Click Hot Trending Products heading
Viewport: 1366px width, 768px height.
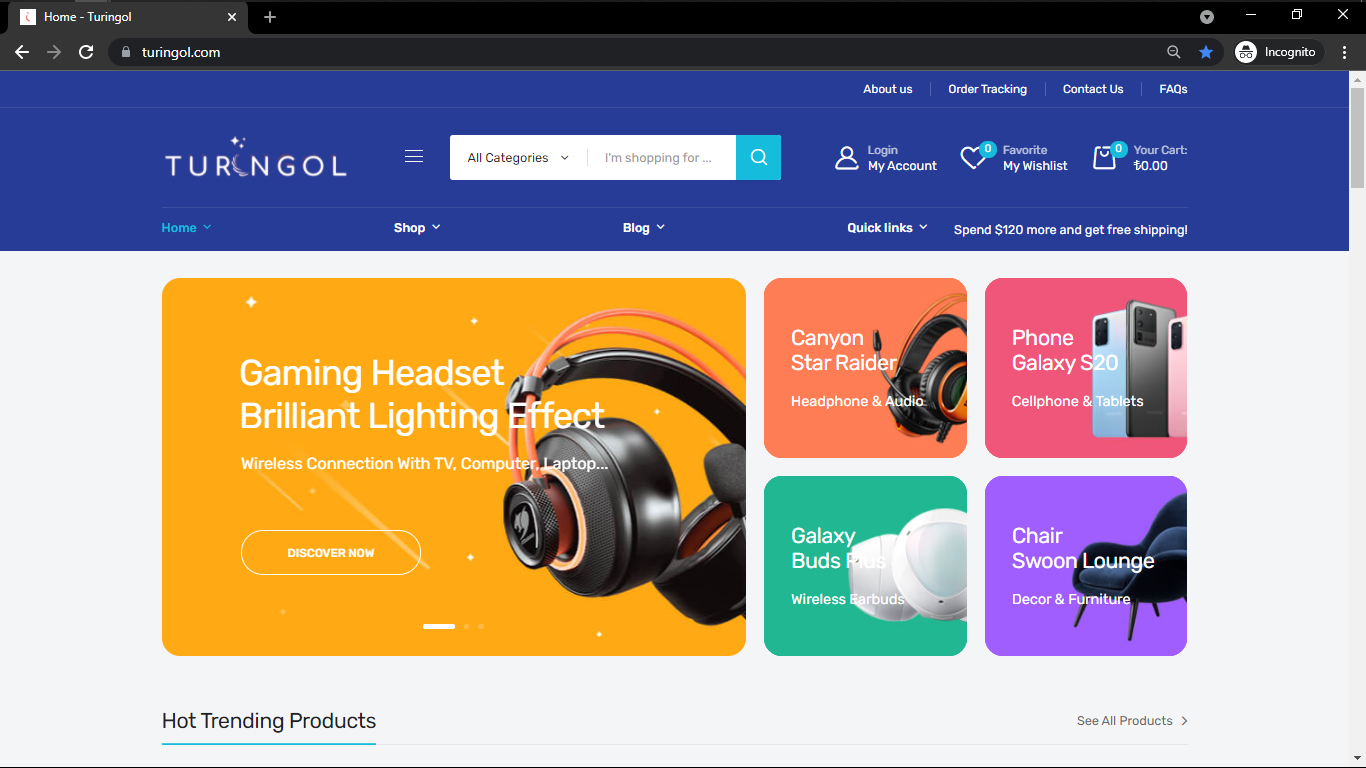pos(269,721)
